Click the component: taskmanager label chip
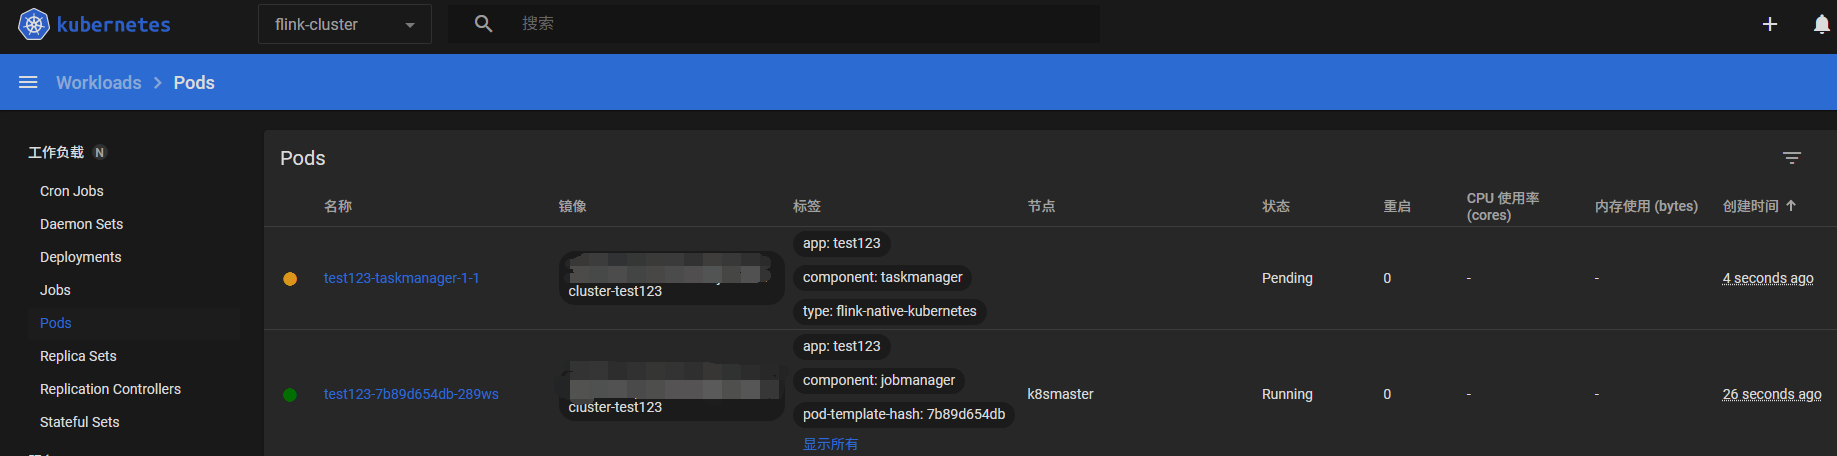 click(x=882, y=277)
